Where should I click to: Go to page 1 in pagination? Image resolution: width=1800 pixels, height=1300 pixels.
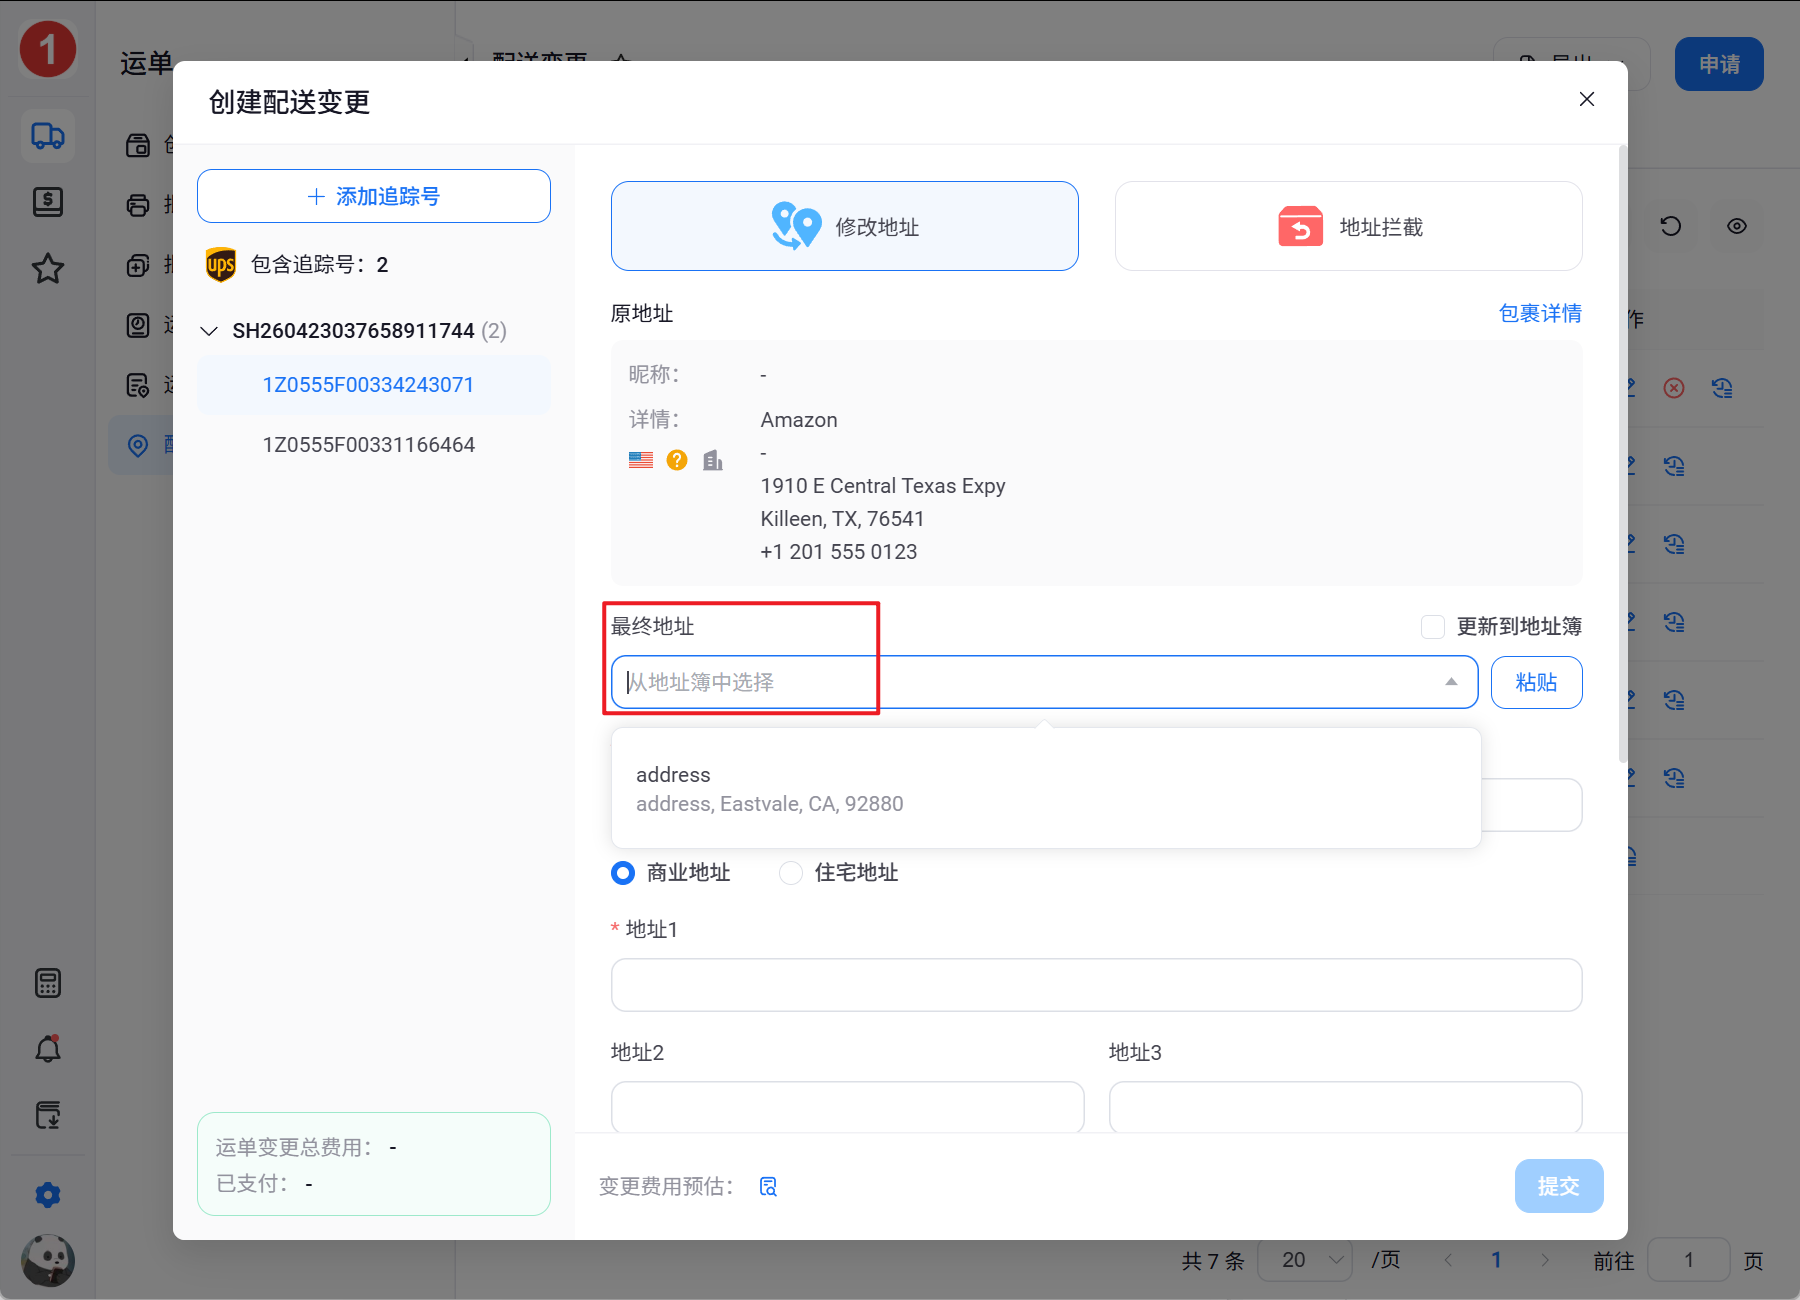click(1497, 1260)
